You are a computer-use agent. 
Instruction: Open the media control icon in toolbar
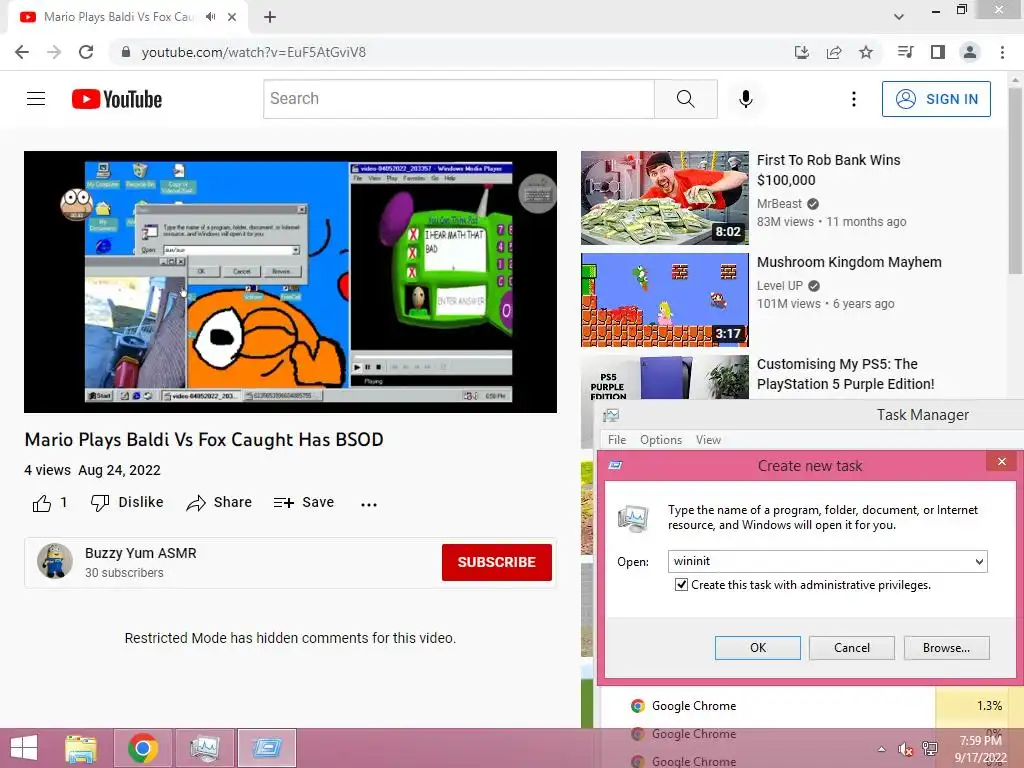[905, 52]
